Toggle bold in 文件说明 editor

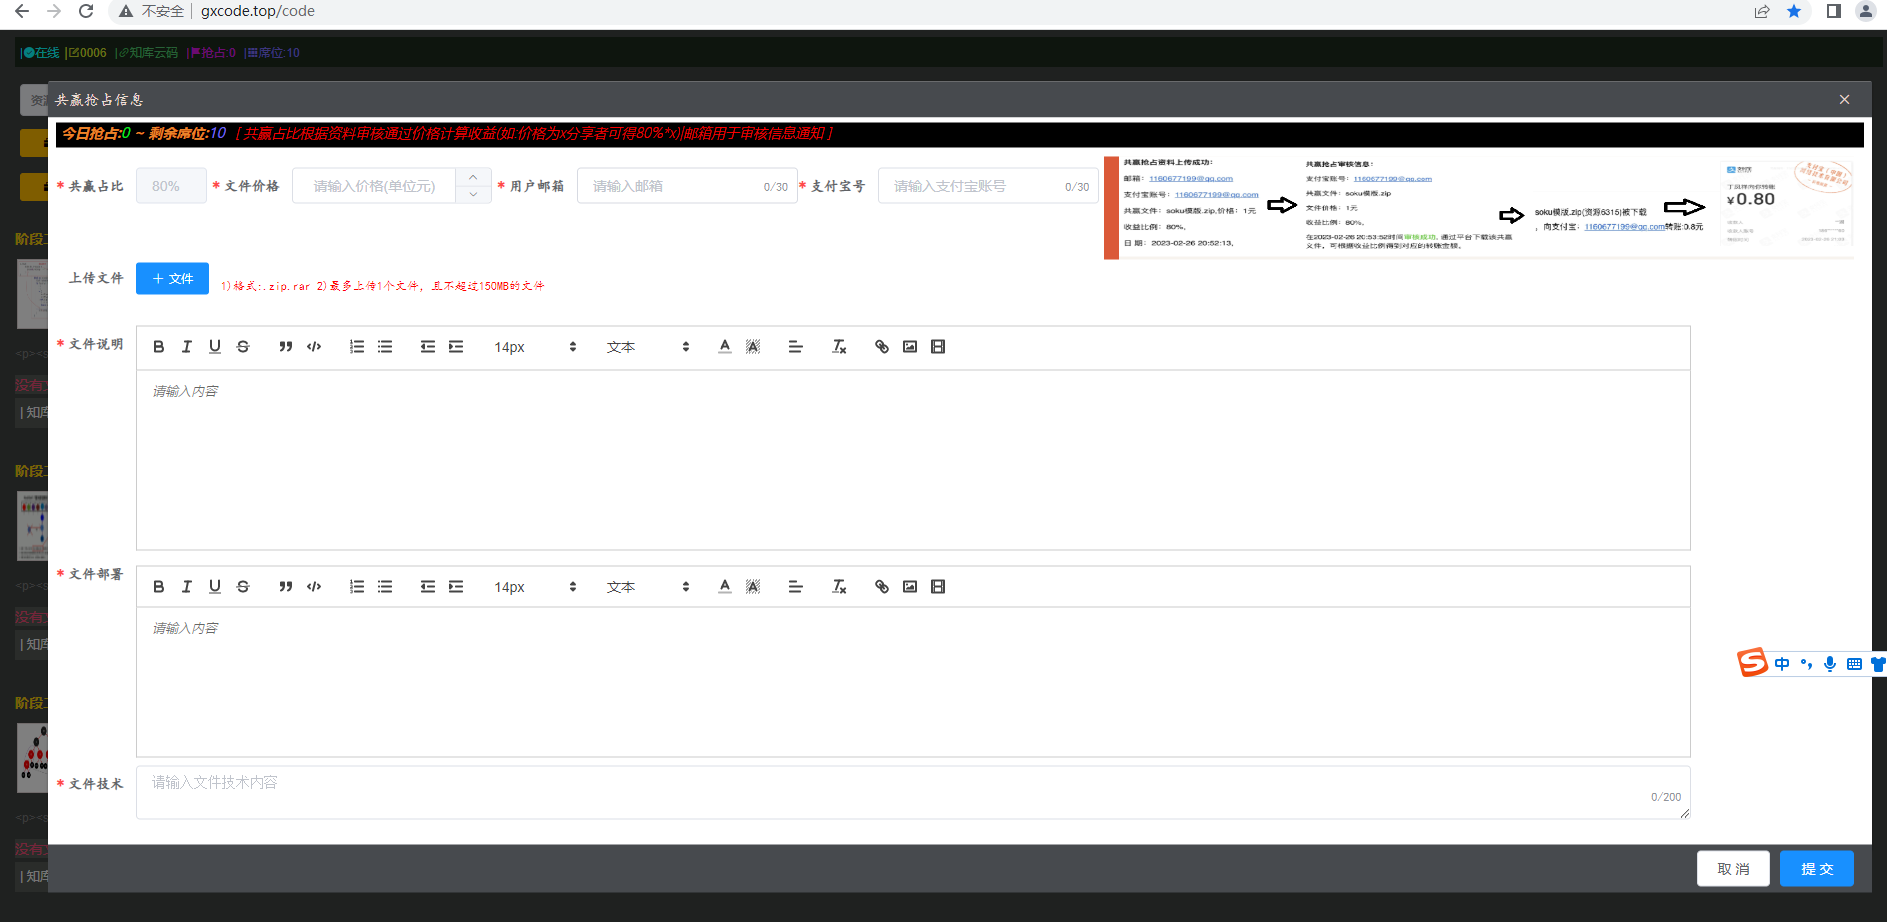pyautogui.click(x=158, y=347)
